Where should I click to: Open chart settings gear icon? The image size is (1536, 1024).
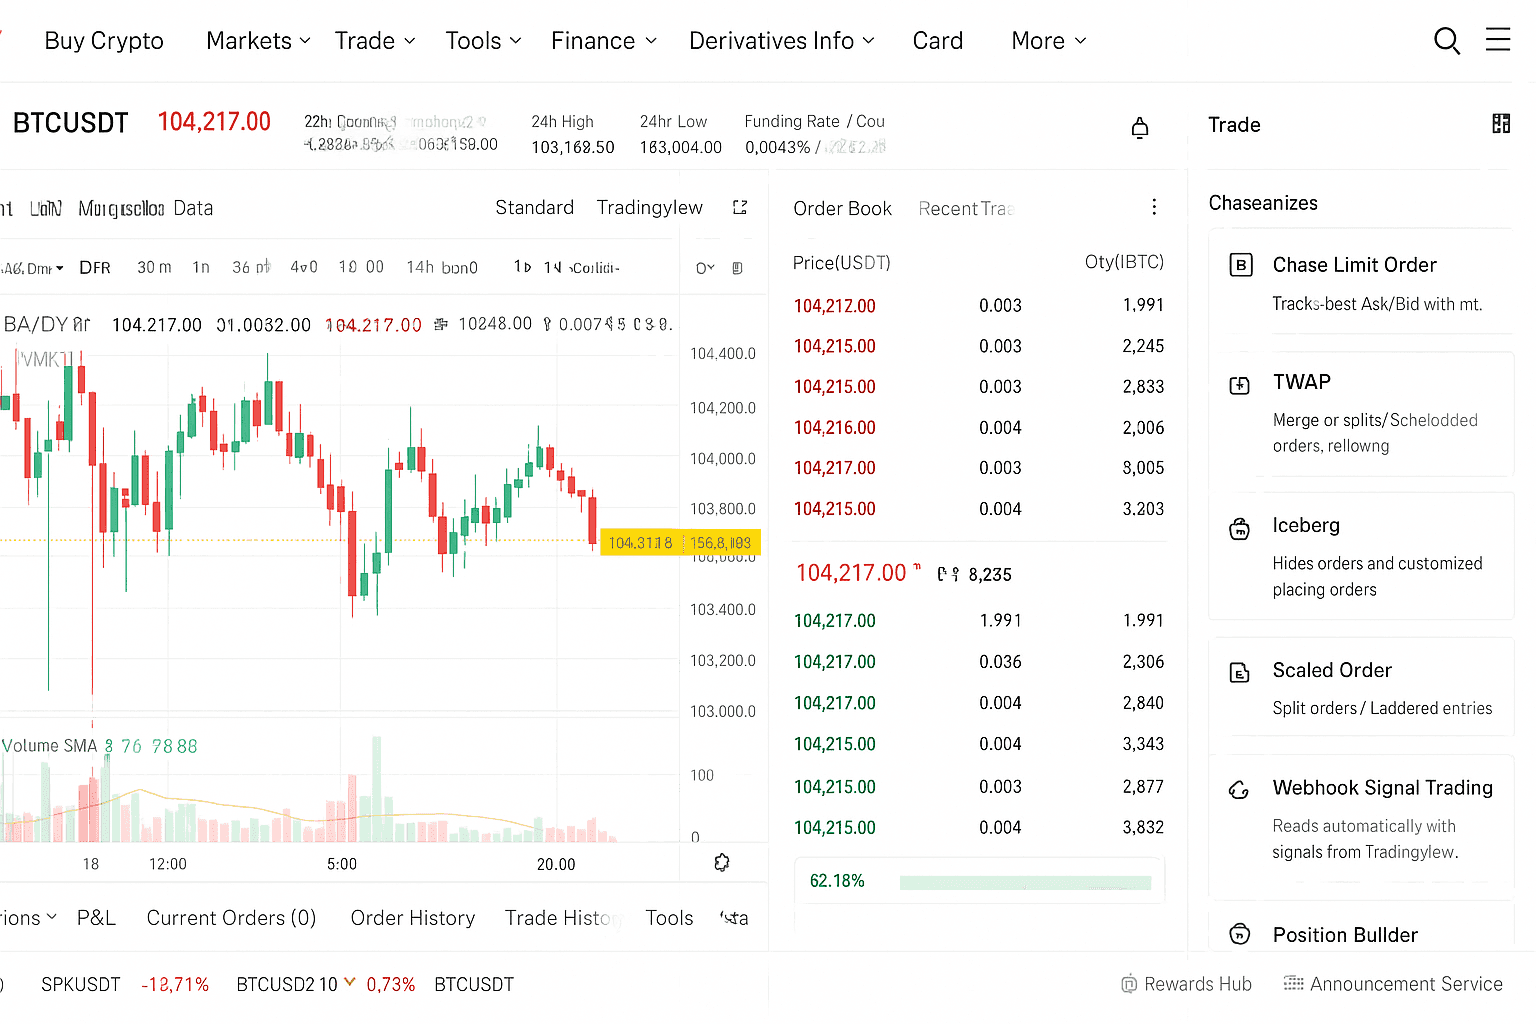click(x=721, y=863)
